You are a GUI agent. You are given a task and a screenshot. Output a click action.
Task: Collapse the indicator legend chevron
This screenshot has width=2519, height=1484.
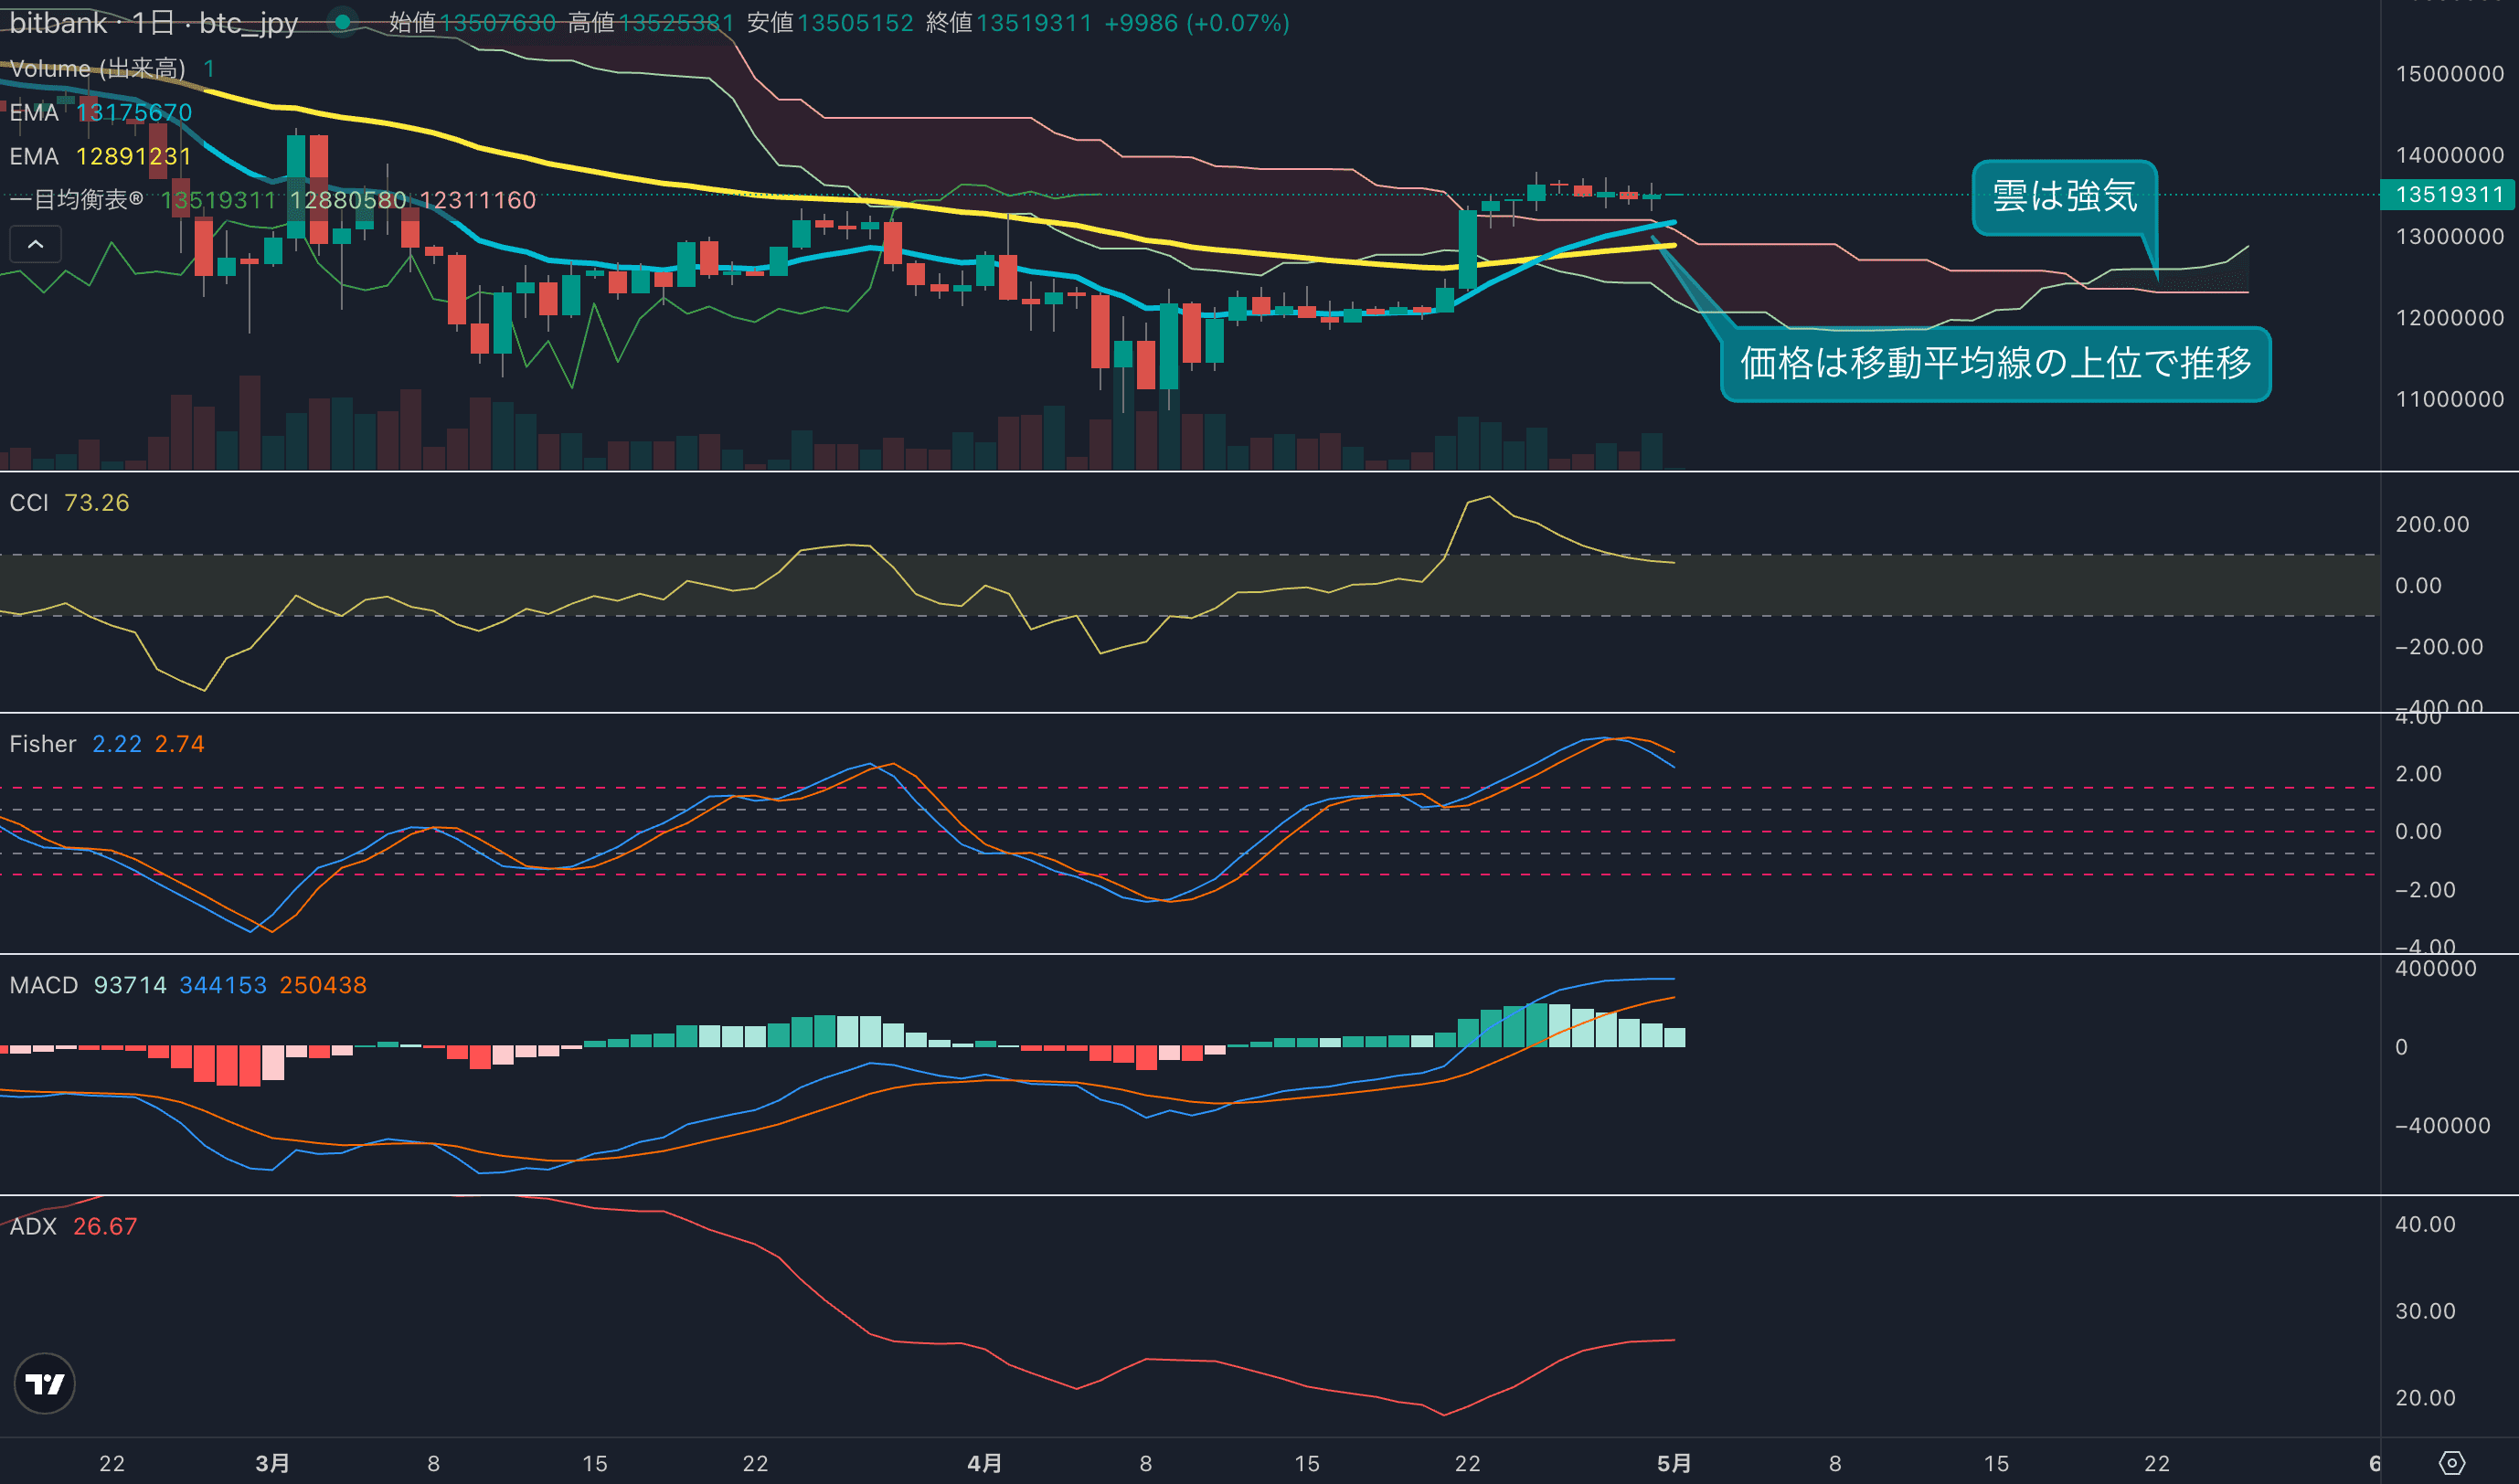pyautogui.click(x=35, y=244)
